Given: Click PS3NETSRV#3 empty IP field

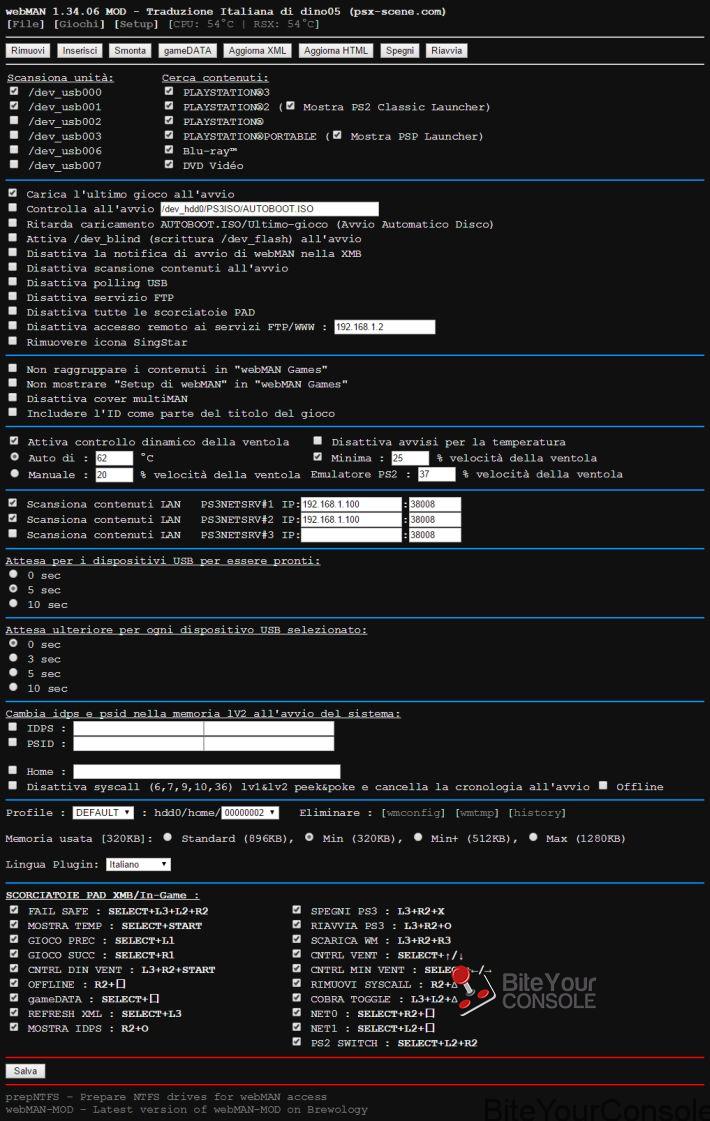Looking at the screenshot, I should (x=351, y=535).
